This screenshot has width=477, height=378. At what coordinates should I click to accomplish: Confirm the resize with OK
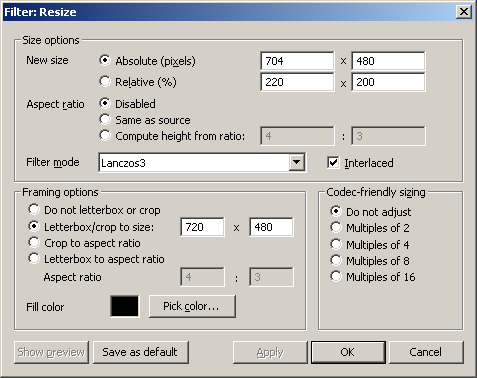coord(348,352)
